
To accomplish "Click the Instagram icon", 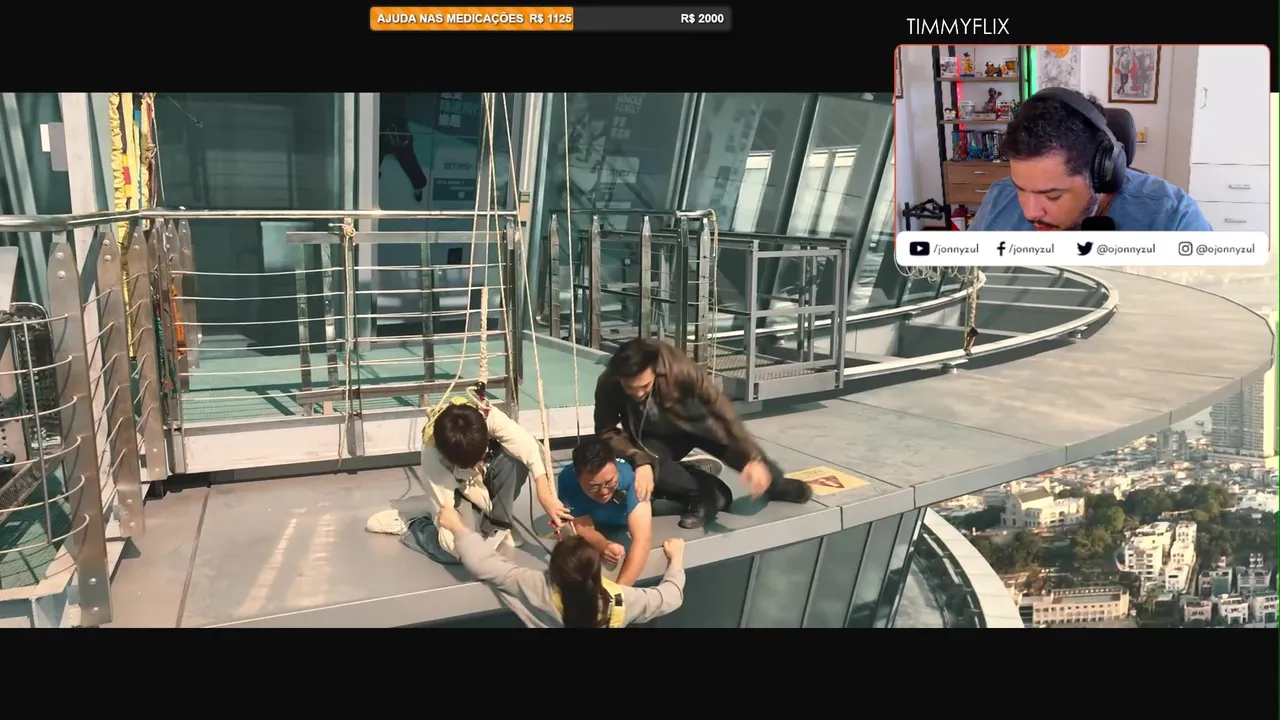I will tap(1185, 249).
